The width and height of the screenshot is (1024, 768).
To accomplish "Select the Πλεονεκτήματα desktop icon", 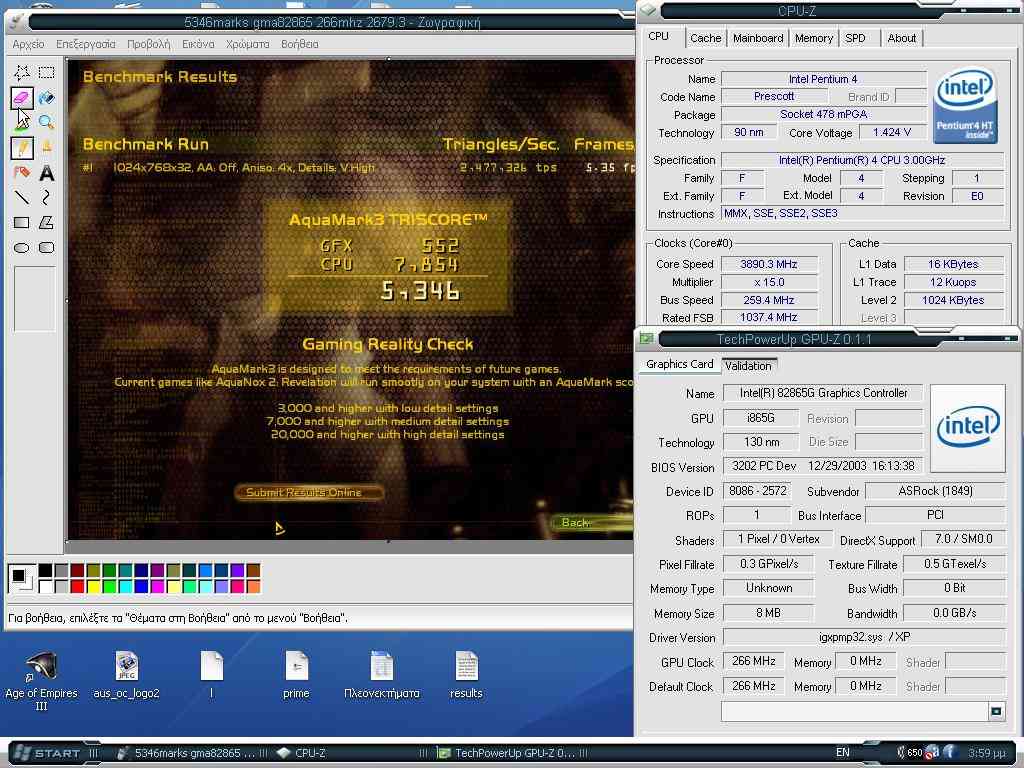I will [381, 675].
